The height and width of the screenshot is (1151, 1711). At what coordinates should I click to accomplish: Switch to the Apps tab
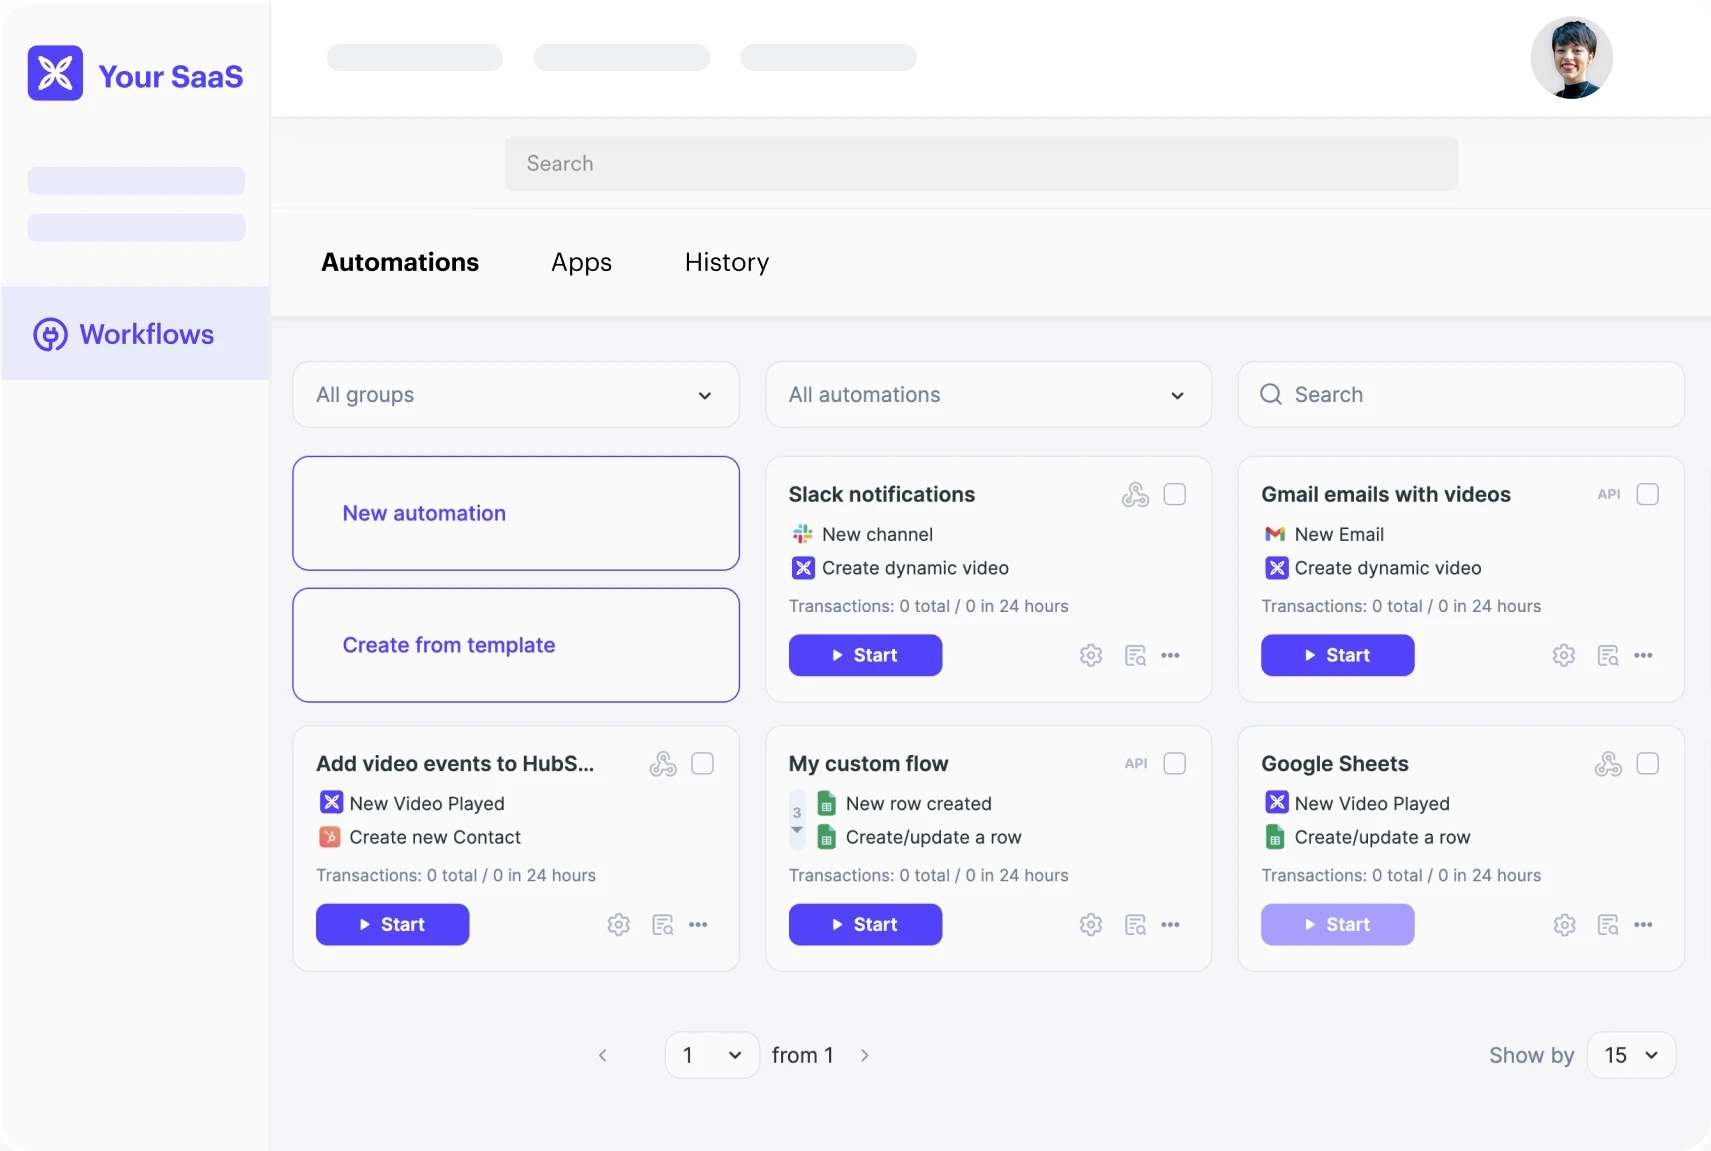click(x=581, y=262)
